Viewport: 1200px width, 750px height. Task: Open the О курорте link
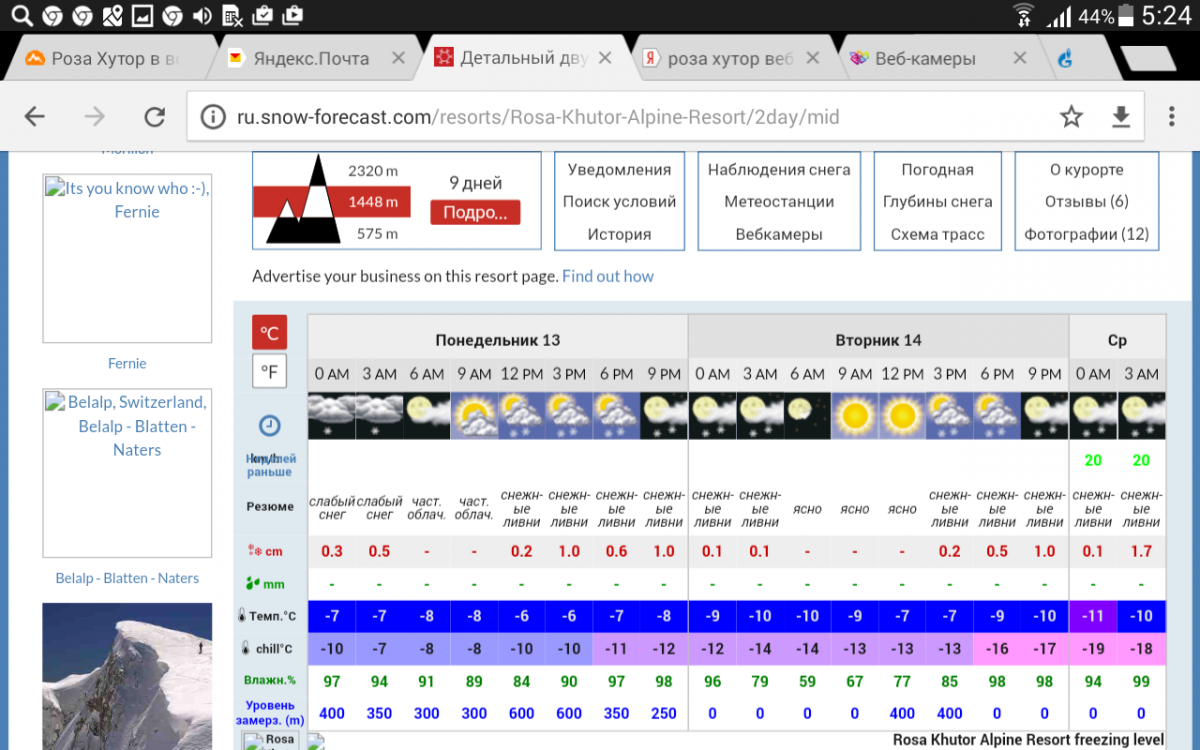pyautogui.click(x=1086, y=169)
